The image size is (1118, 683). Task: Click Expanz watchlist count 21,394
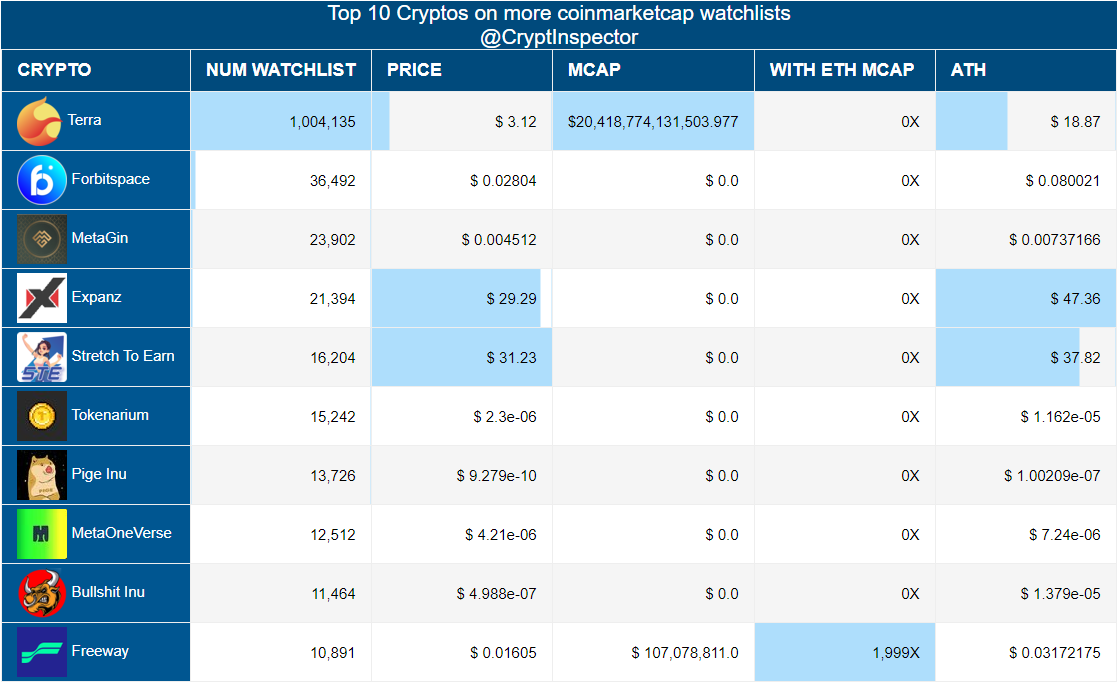(332, 299)
